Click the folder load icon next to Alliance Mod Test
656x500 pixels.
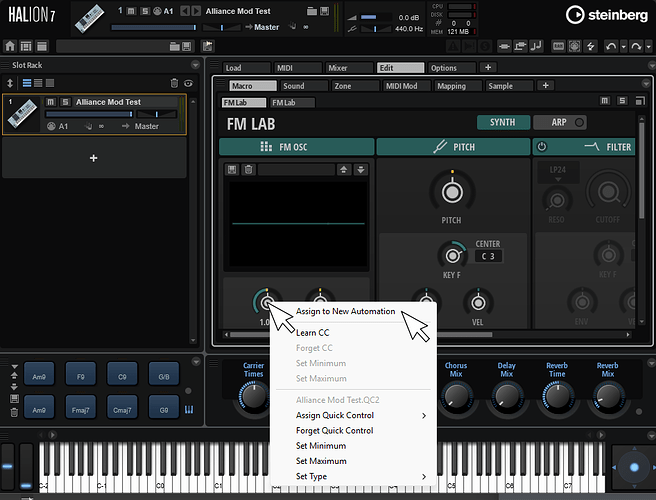point(312,11)
